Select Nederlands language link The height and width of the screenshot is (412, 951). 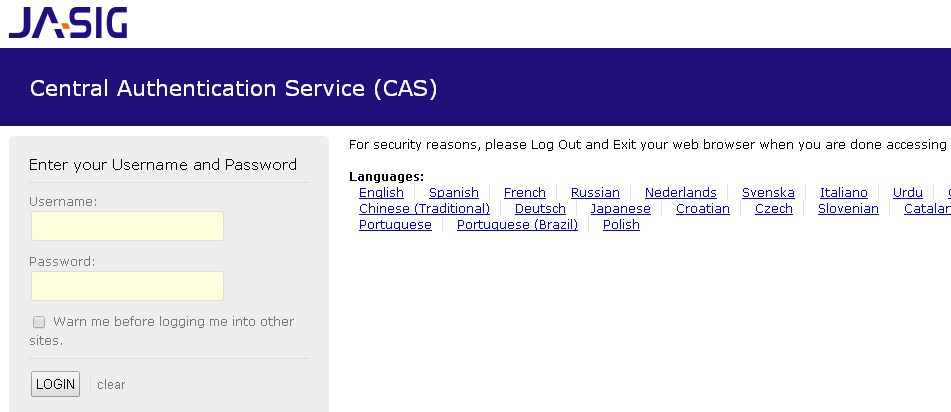pyautogui.click(x=680, y=193)
